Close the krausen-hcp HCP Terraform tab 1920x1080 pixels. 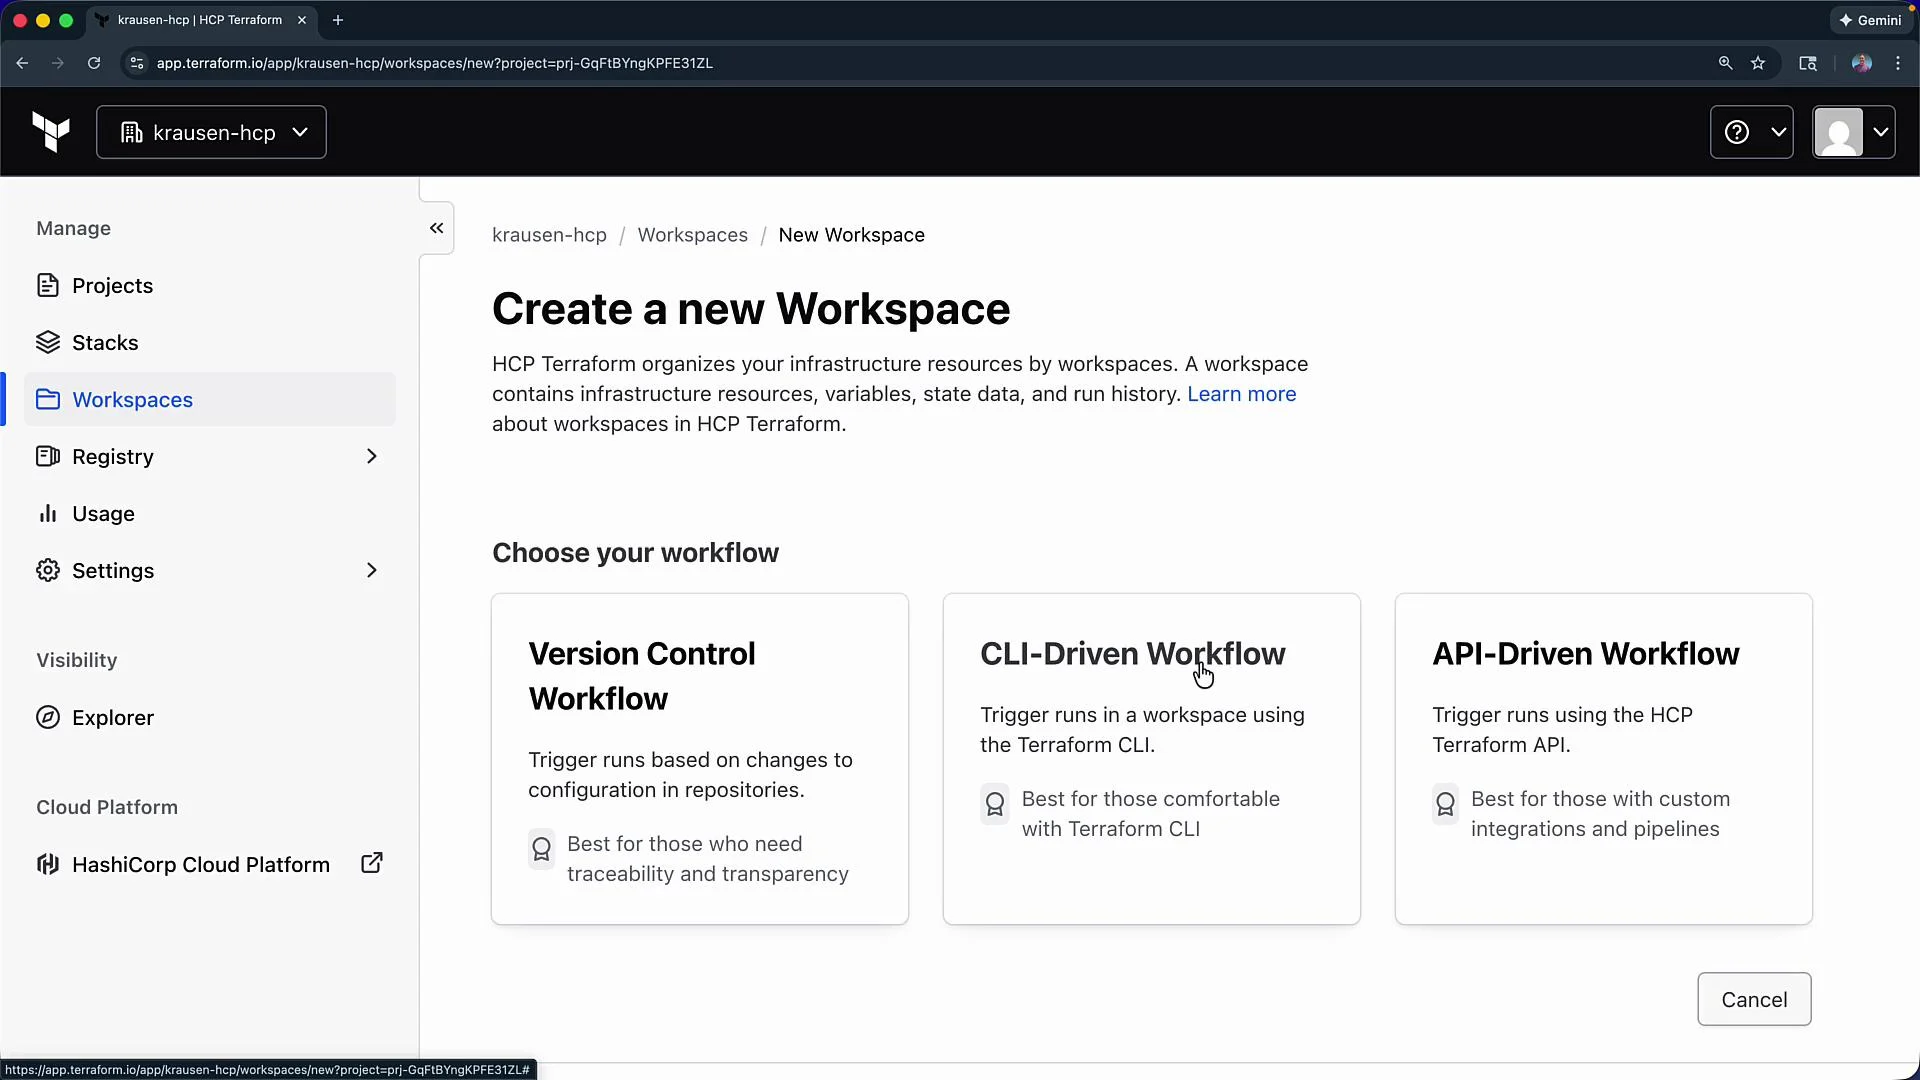point(302,20)
